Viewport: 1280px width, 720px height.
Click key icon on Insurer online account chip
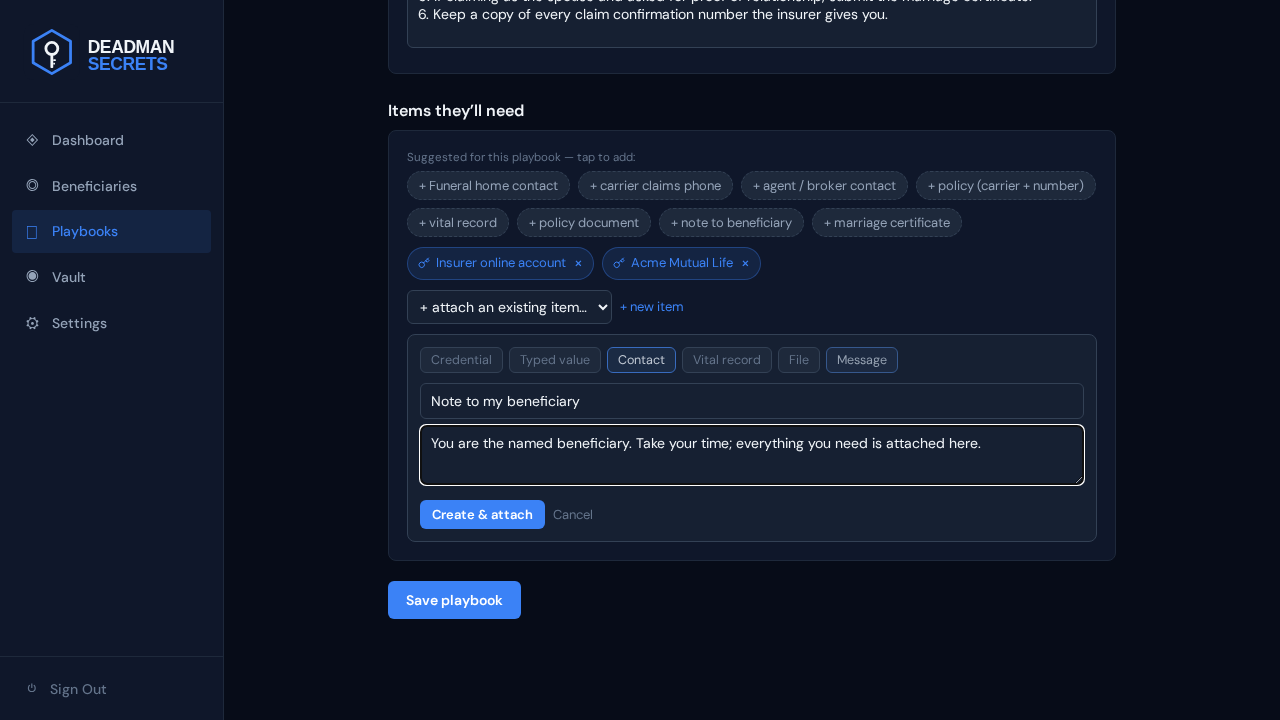tap(424, 263)
